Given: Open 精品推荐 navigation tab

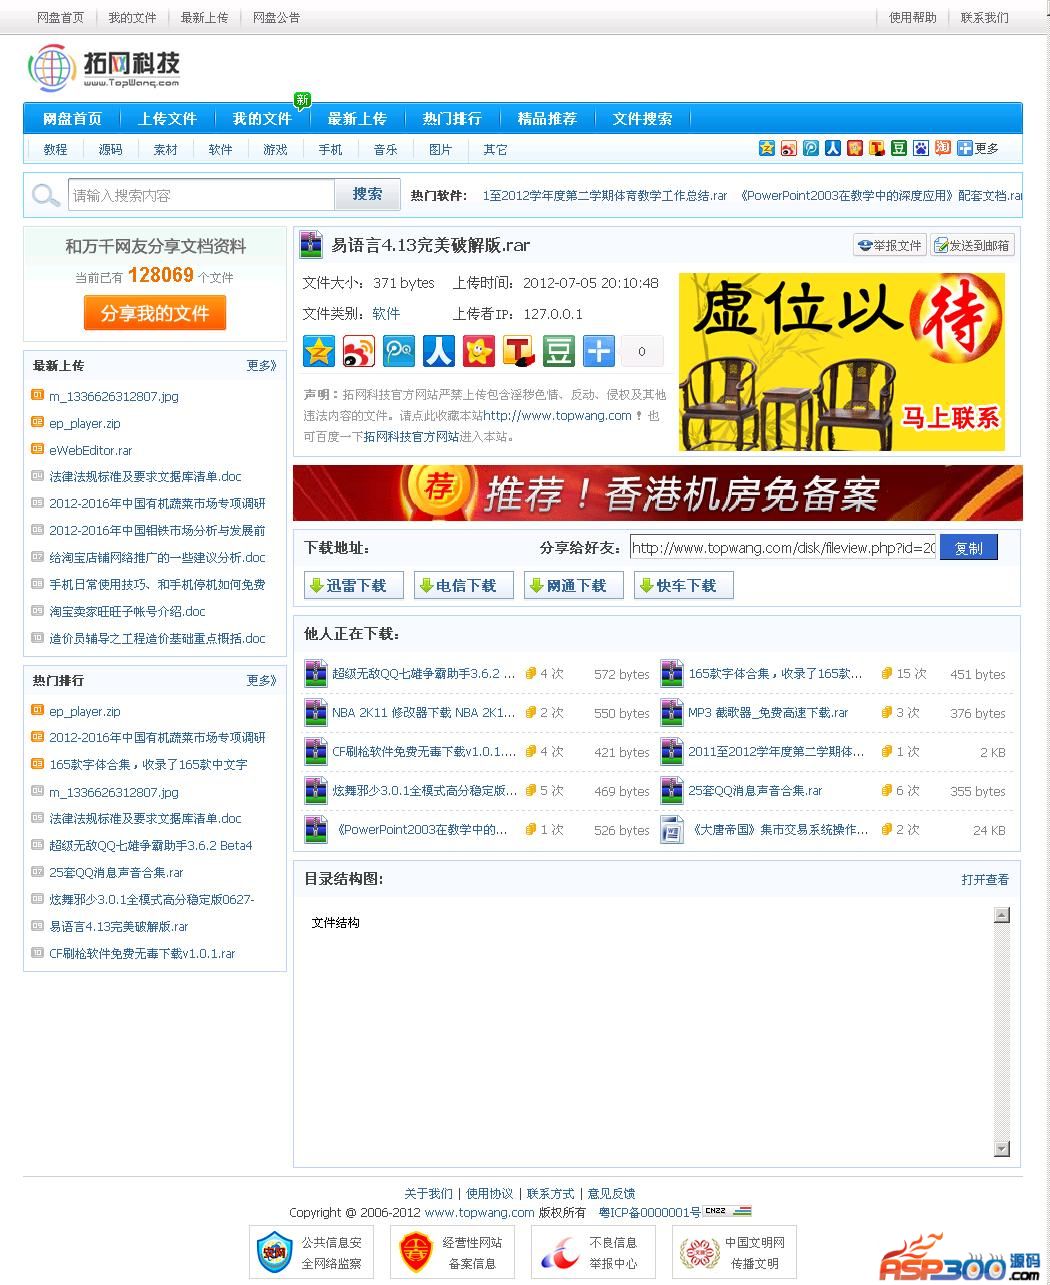Looking at the screenshot, I should point(547,118).
